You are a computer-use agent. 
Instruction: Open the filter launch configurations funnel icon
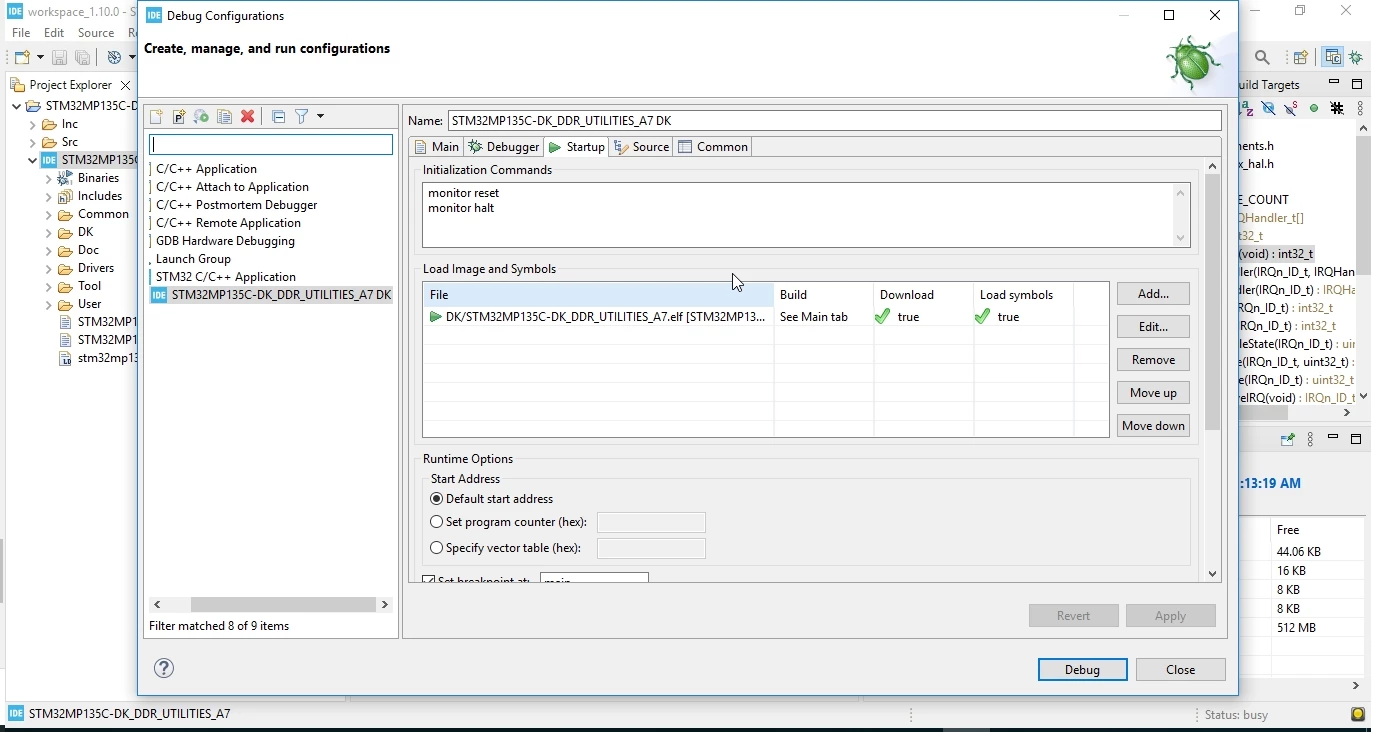point(302,117)
